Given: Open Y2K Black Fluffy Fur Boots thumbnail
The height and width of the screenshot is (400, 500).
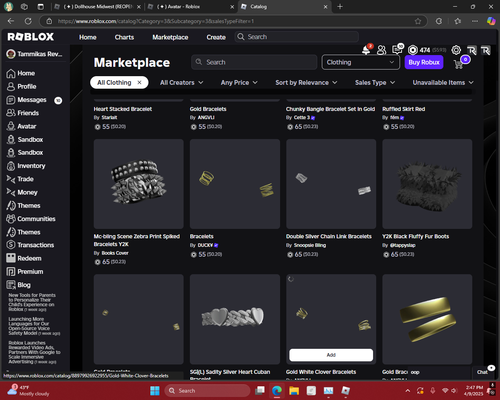Looking at the screenshot, I should tap(427, 184).
